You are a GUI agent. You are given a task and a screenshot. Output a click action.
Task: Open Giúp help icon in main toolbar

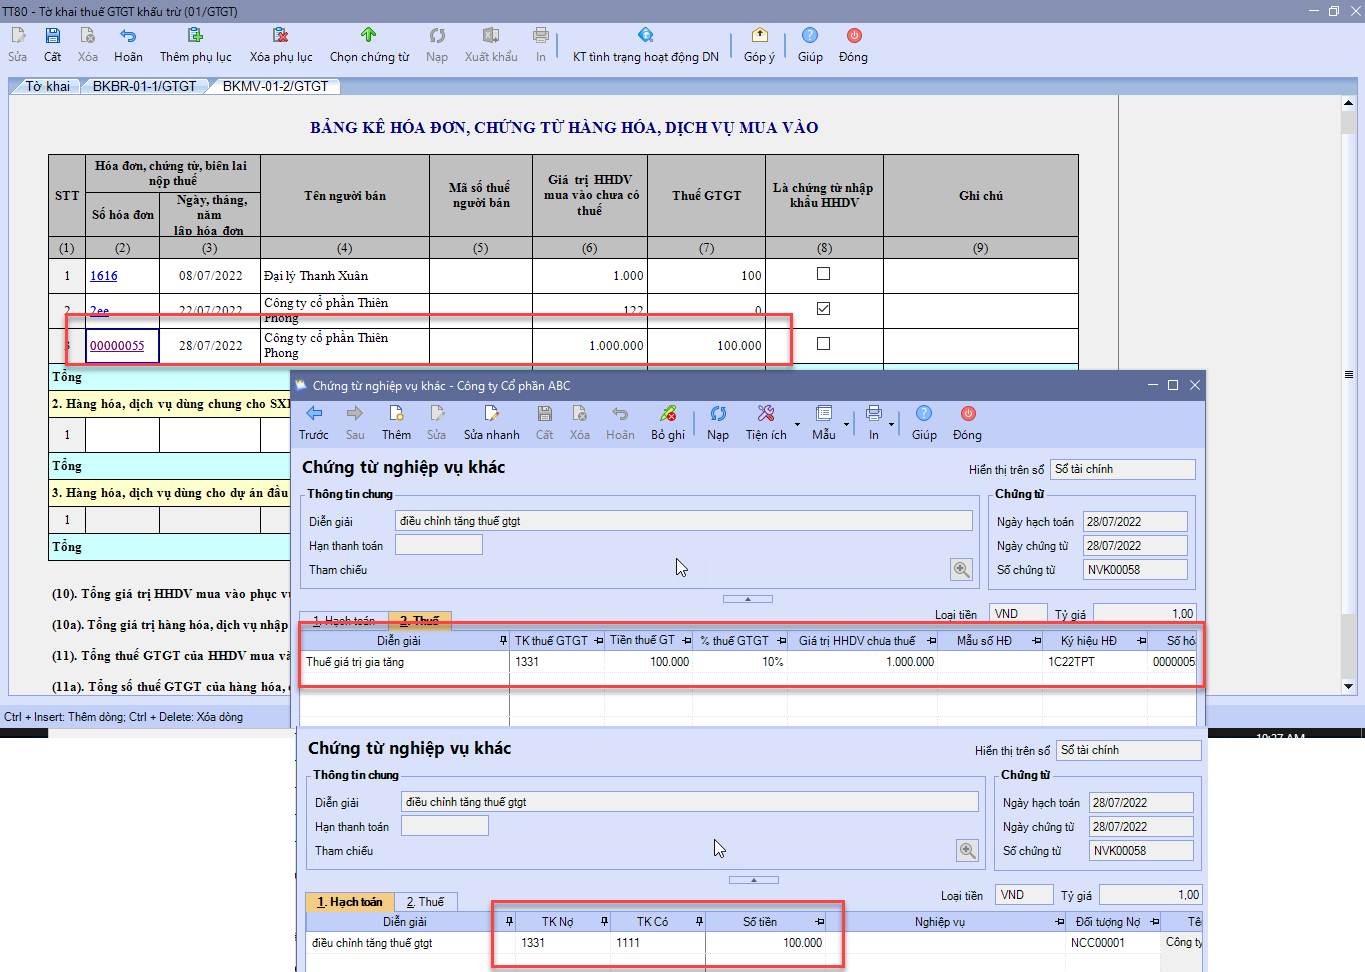[810, 36]
